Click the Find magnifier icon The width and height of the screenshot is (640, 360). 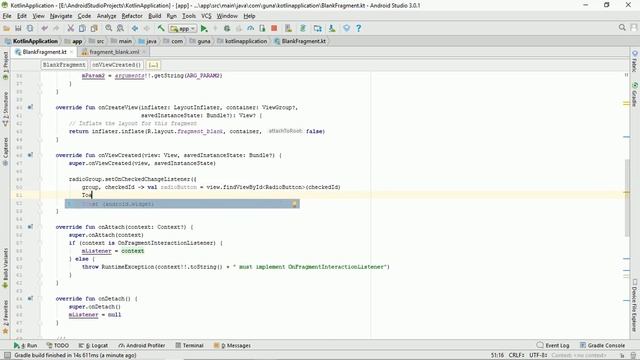(109, 28)
